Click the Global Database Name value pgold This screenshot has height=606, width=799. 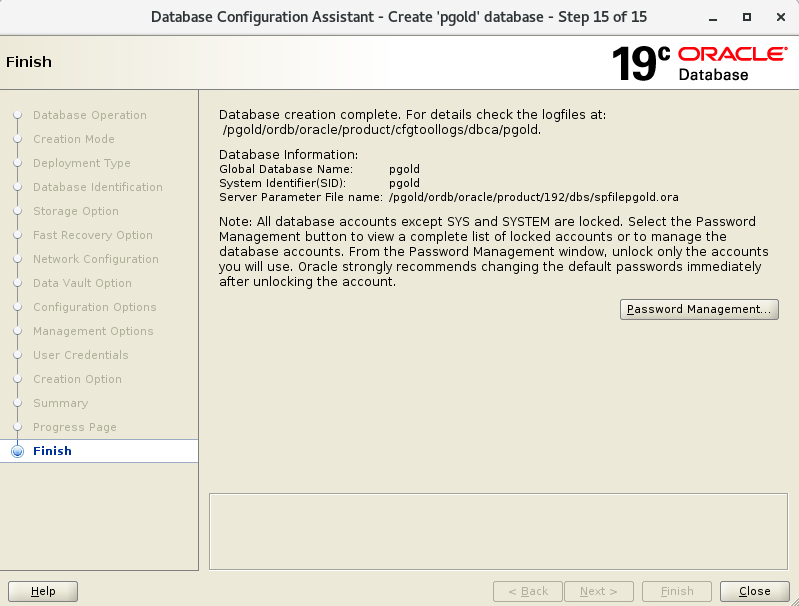click(x=404, y=169)
